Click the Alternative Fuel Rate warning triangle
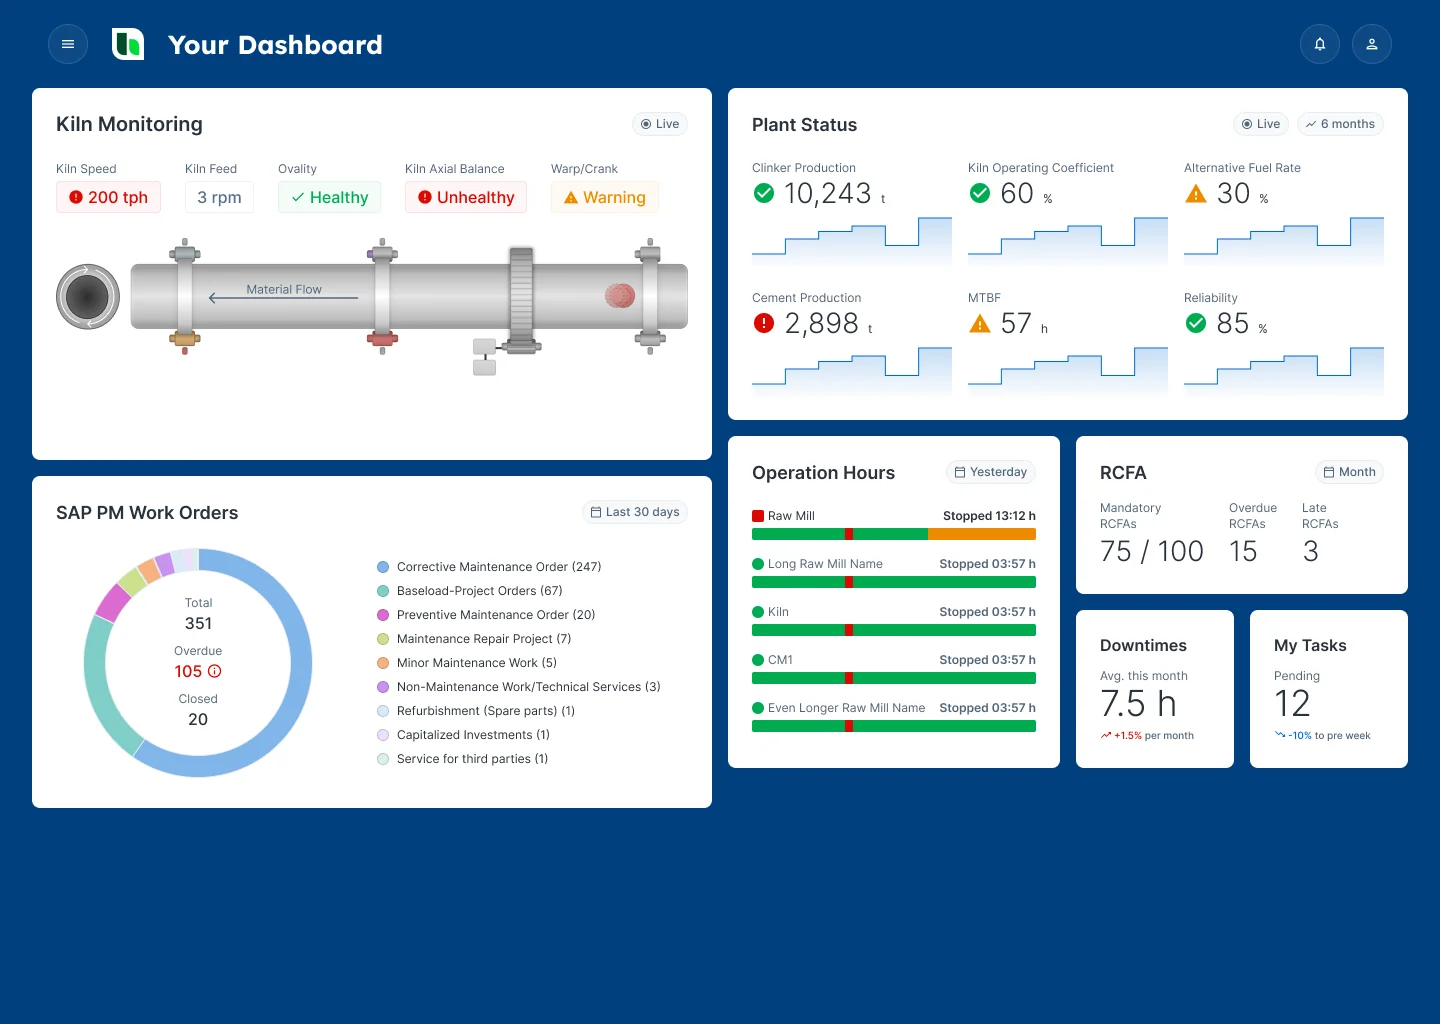This screenshot has width=1440, height=1024. (x=1196, y=193)
